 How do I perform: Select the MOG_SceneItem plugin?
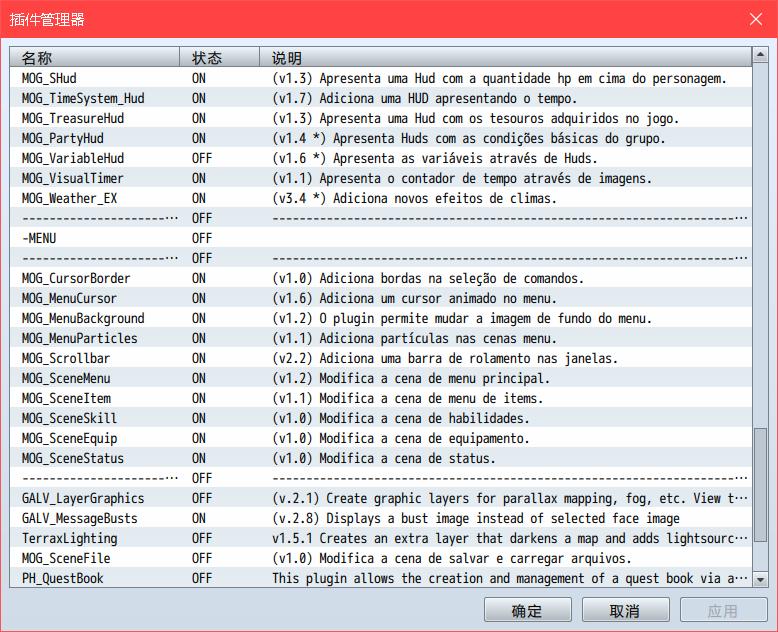click(381, 398)
